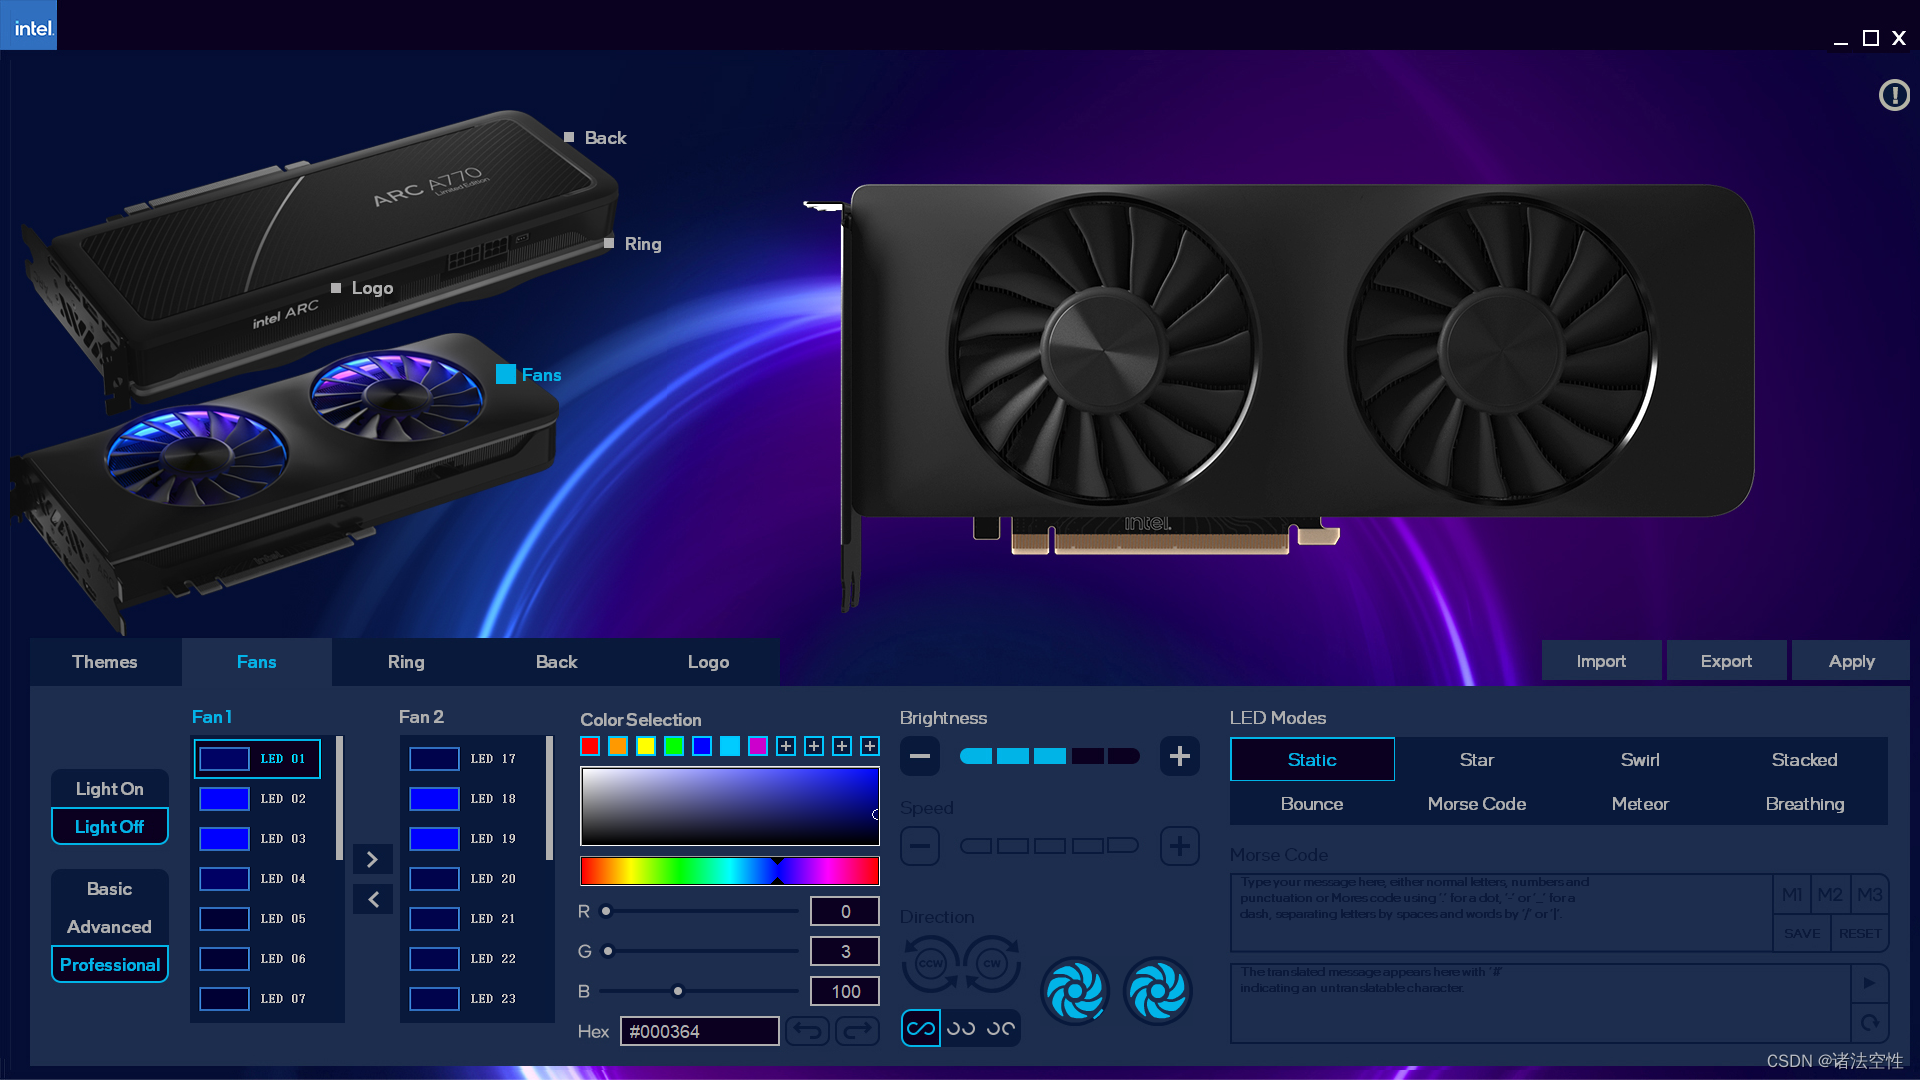
Task: Increase brightness with the plus button
Action: point(1179,757)
